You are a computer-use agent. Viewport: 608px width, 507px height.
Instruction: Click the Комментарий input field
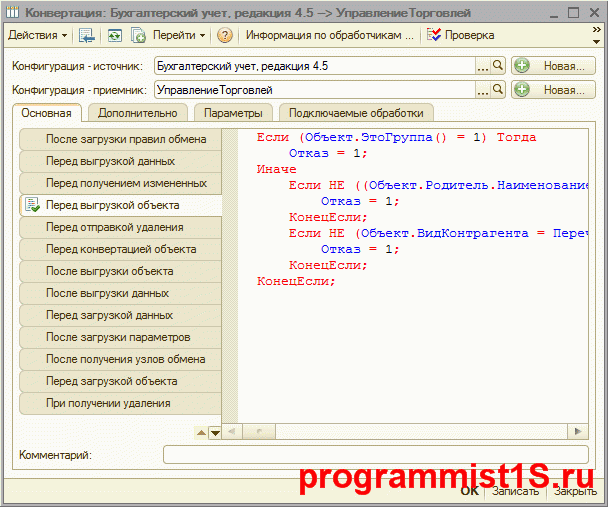click(x=376, y=455)
